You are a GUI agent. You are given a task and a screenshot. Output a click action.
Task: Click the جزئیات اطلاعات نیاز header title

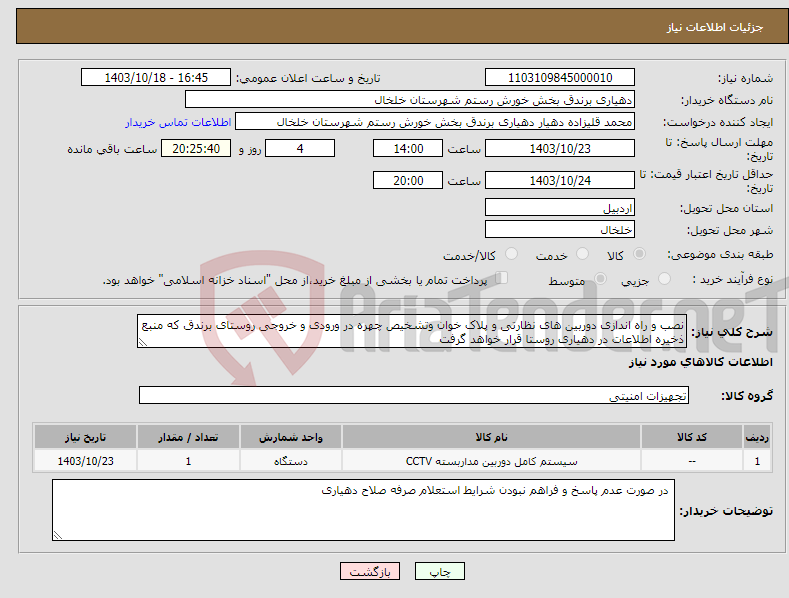tap(715, 27)
